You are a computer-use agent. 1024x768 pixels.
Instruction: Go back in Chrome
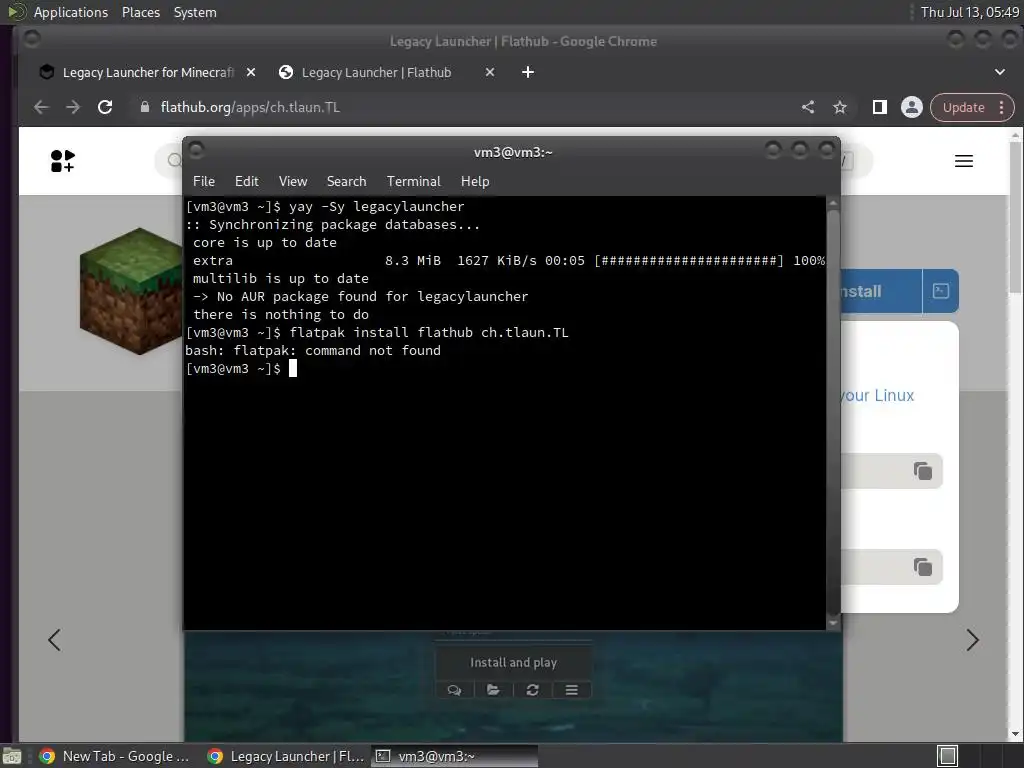pos(41,108)
